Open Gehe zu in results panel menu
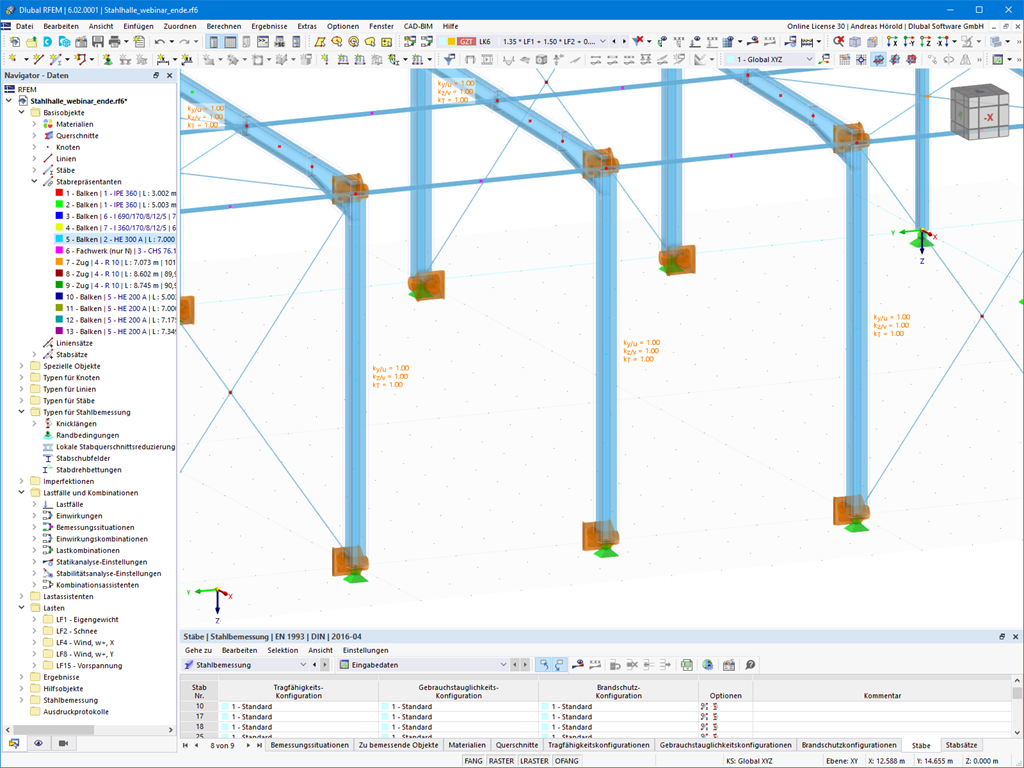Viewport: 1024px width, 768px height. 198,650
